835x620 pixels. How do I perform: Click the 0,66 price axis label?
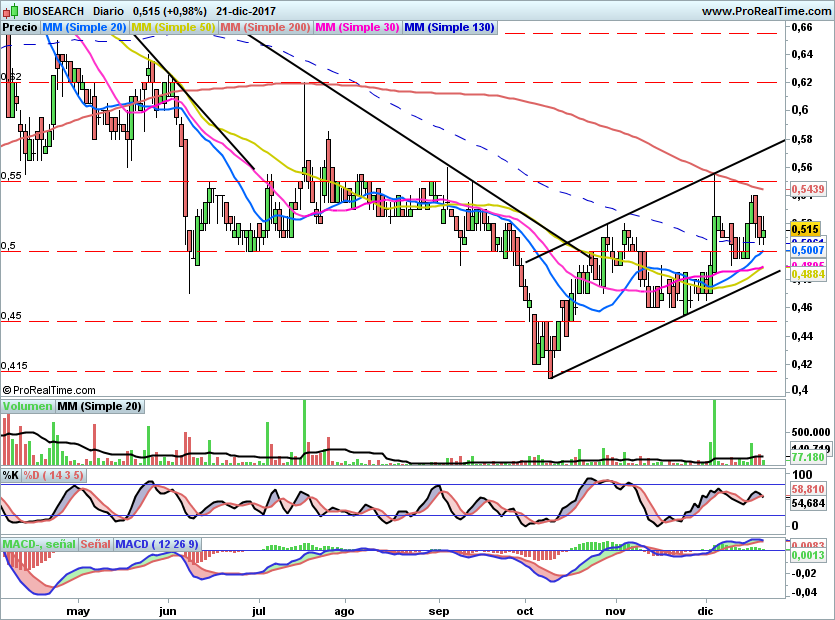(x=802, y=27)
